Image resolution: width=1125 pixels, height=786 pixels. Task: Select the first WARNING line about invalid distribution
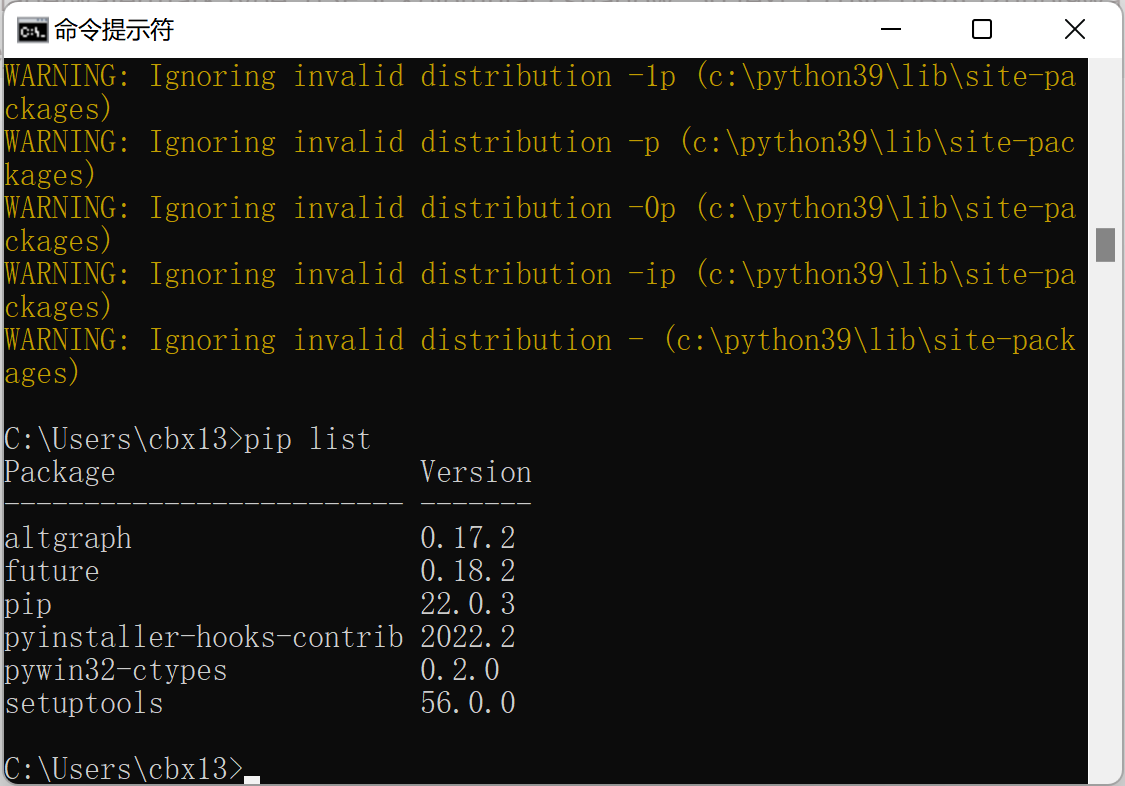point(400,76)
